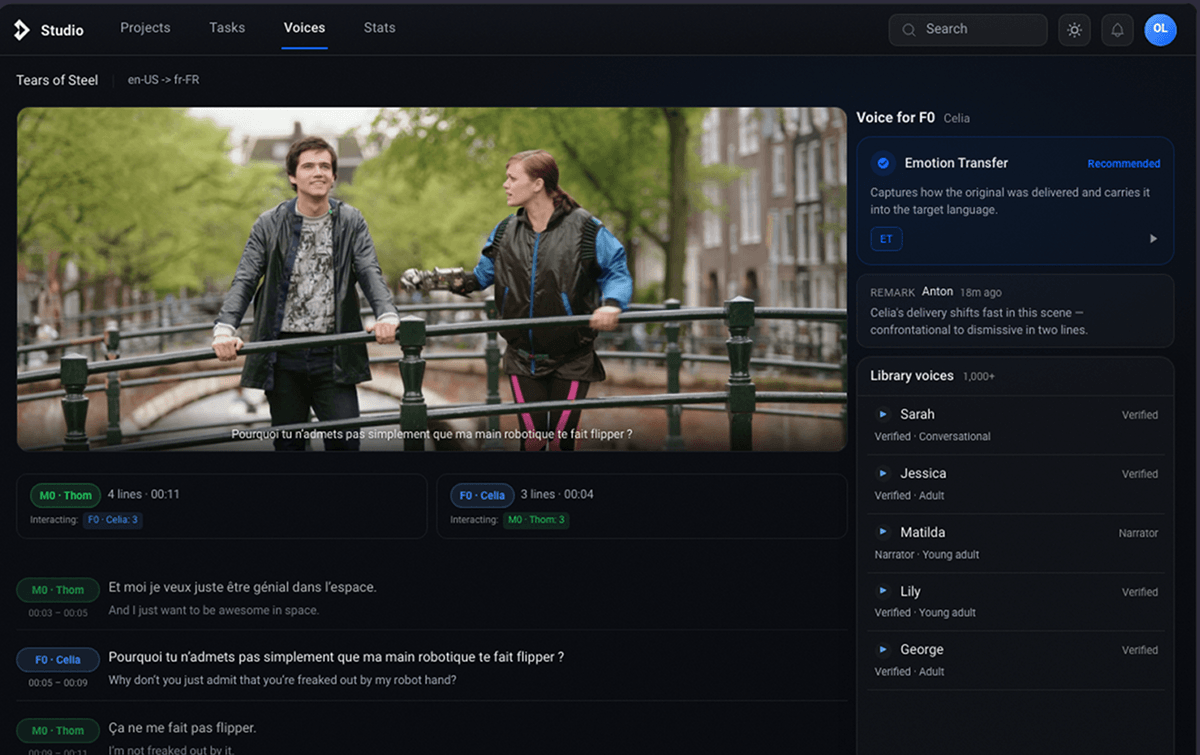Select line 'Ça ne me fait pas flipper.'
Viewport: 1200px width, 755px height.
[x=183, y=728]
